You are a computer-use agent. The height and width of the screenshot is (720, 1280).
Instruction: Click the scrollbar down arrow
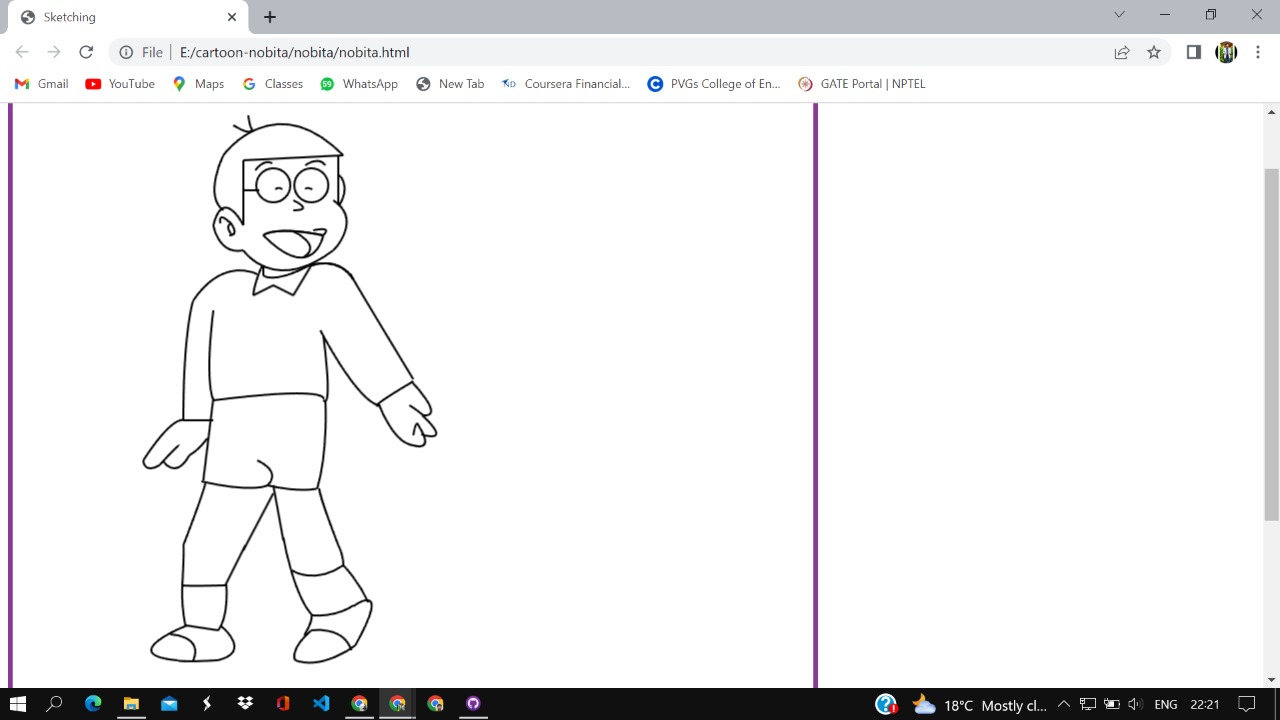(x=1271, y=679)
